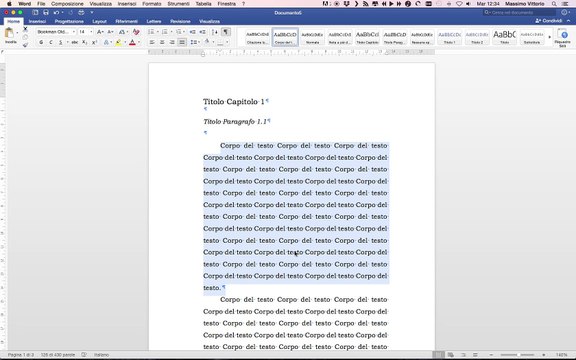The height and width of the screenshot is (360, 576).
Task: Toggle show paragraph marks pilcrow button
Action: [226, 32]
